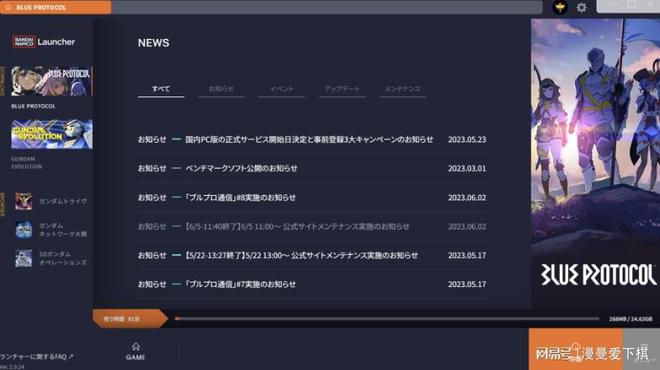Switch to the アップデート news tab
Image resolution: width=660 pixels, height=370 pixels.
tap(342, 89)
